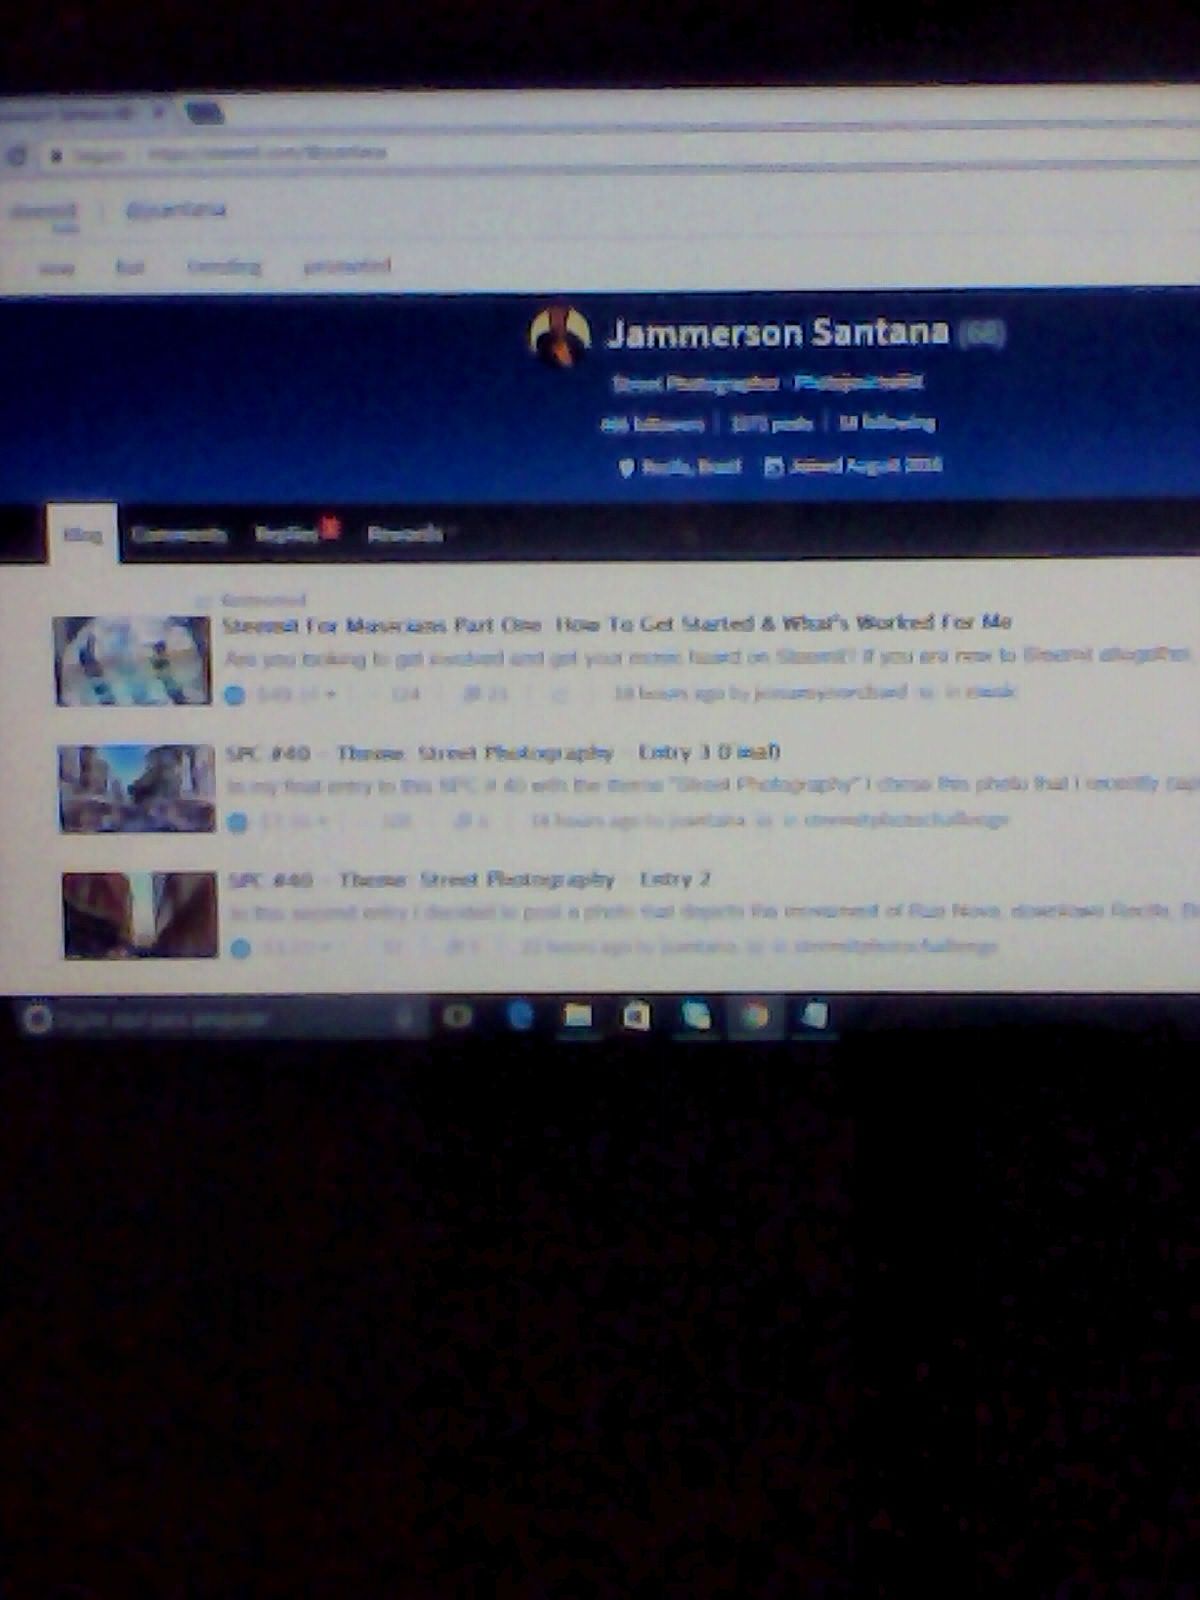Switch to the Comments tab
This screenshot has width=1200, height=1600.
pyautogui.click(x=179, y=535)
